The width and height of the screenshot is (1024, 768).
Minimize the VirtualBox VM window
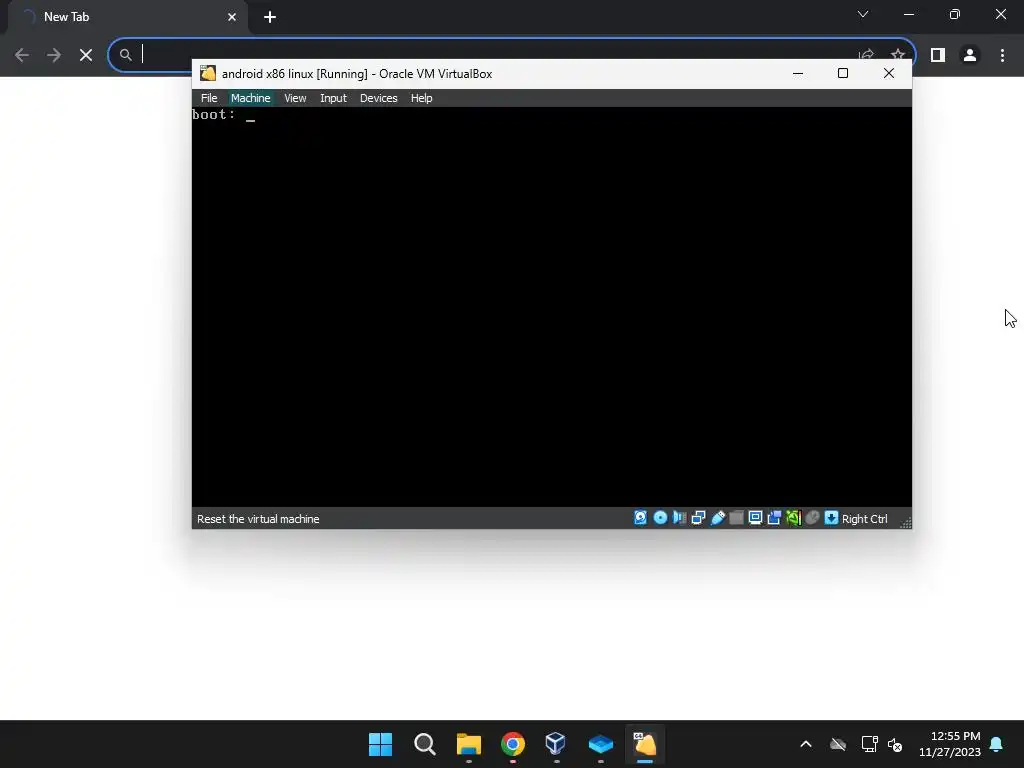pos(797,73)
